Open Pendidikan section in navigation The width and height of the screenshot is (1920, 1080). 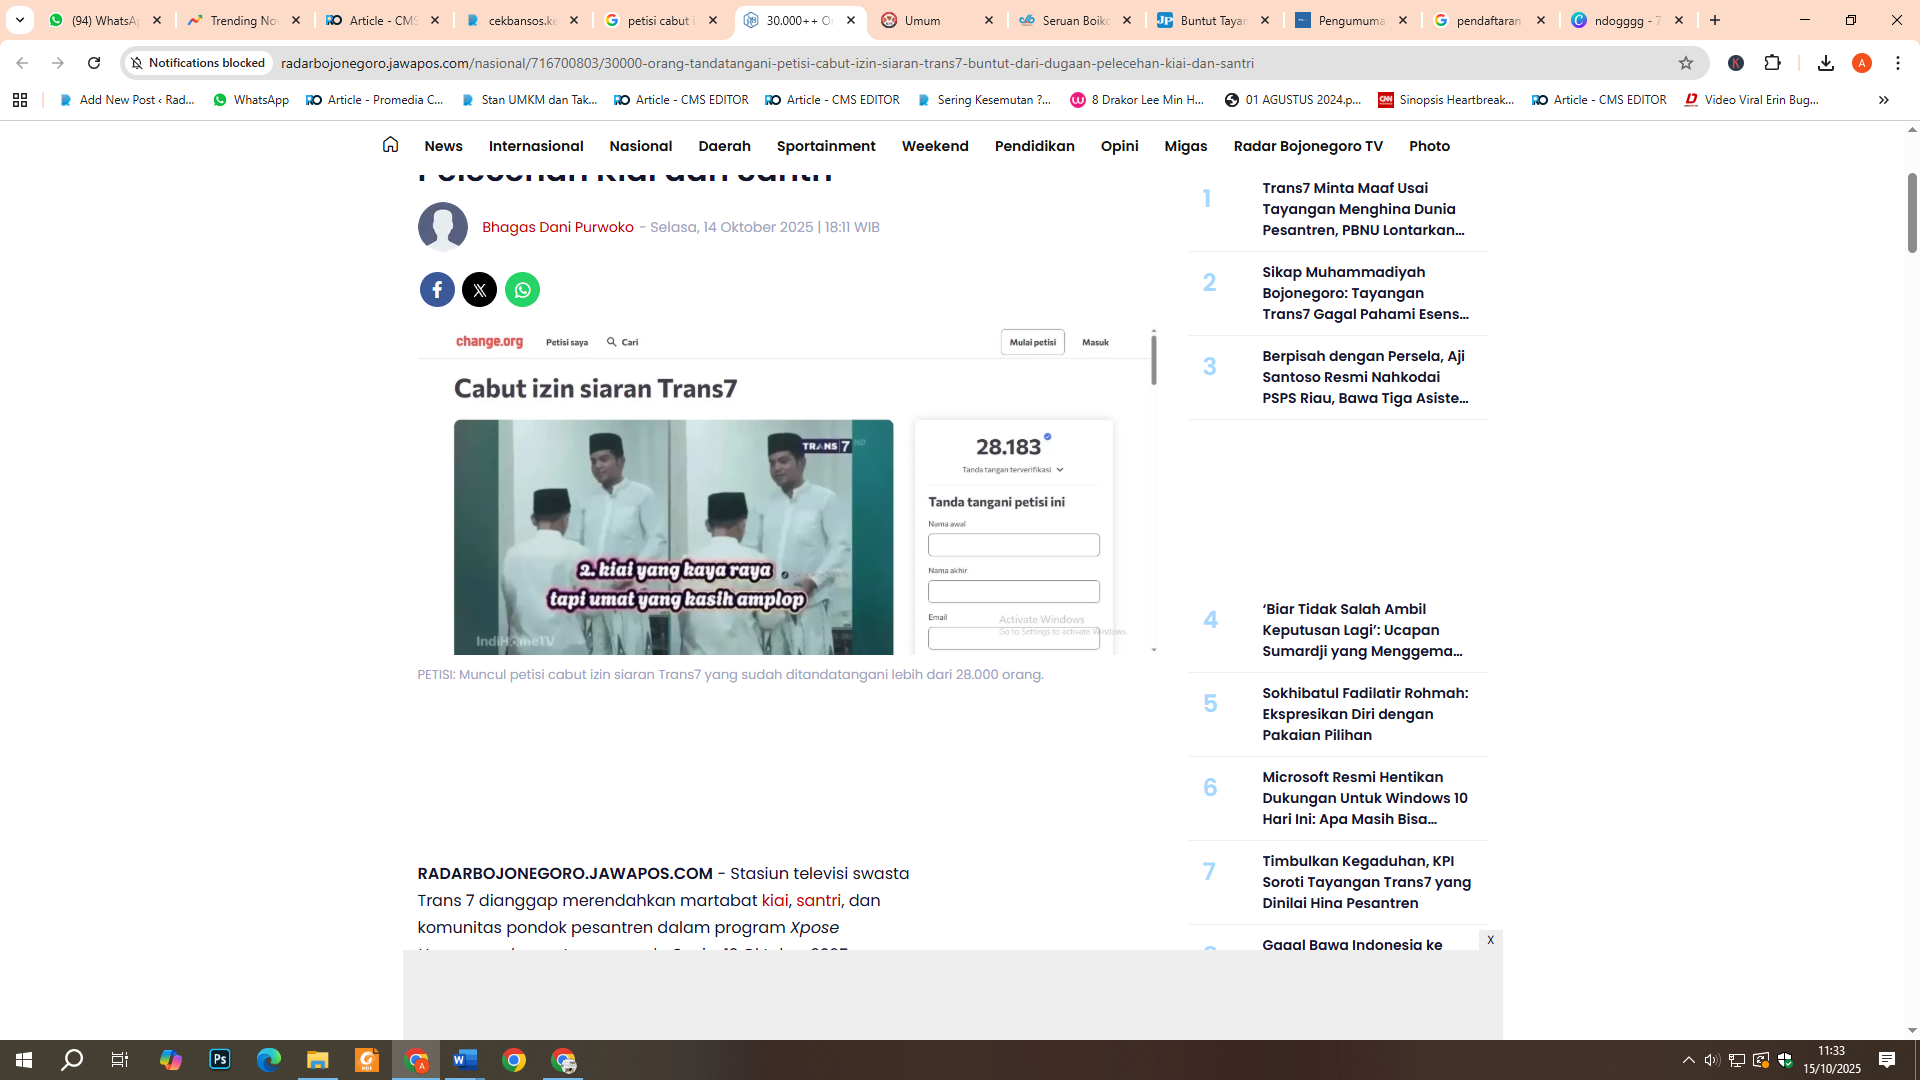coord(1035,146)
